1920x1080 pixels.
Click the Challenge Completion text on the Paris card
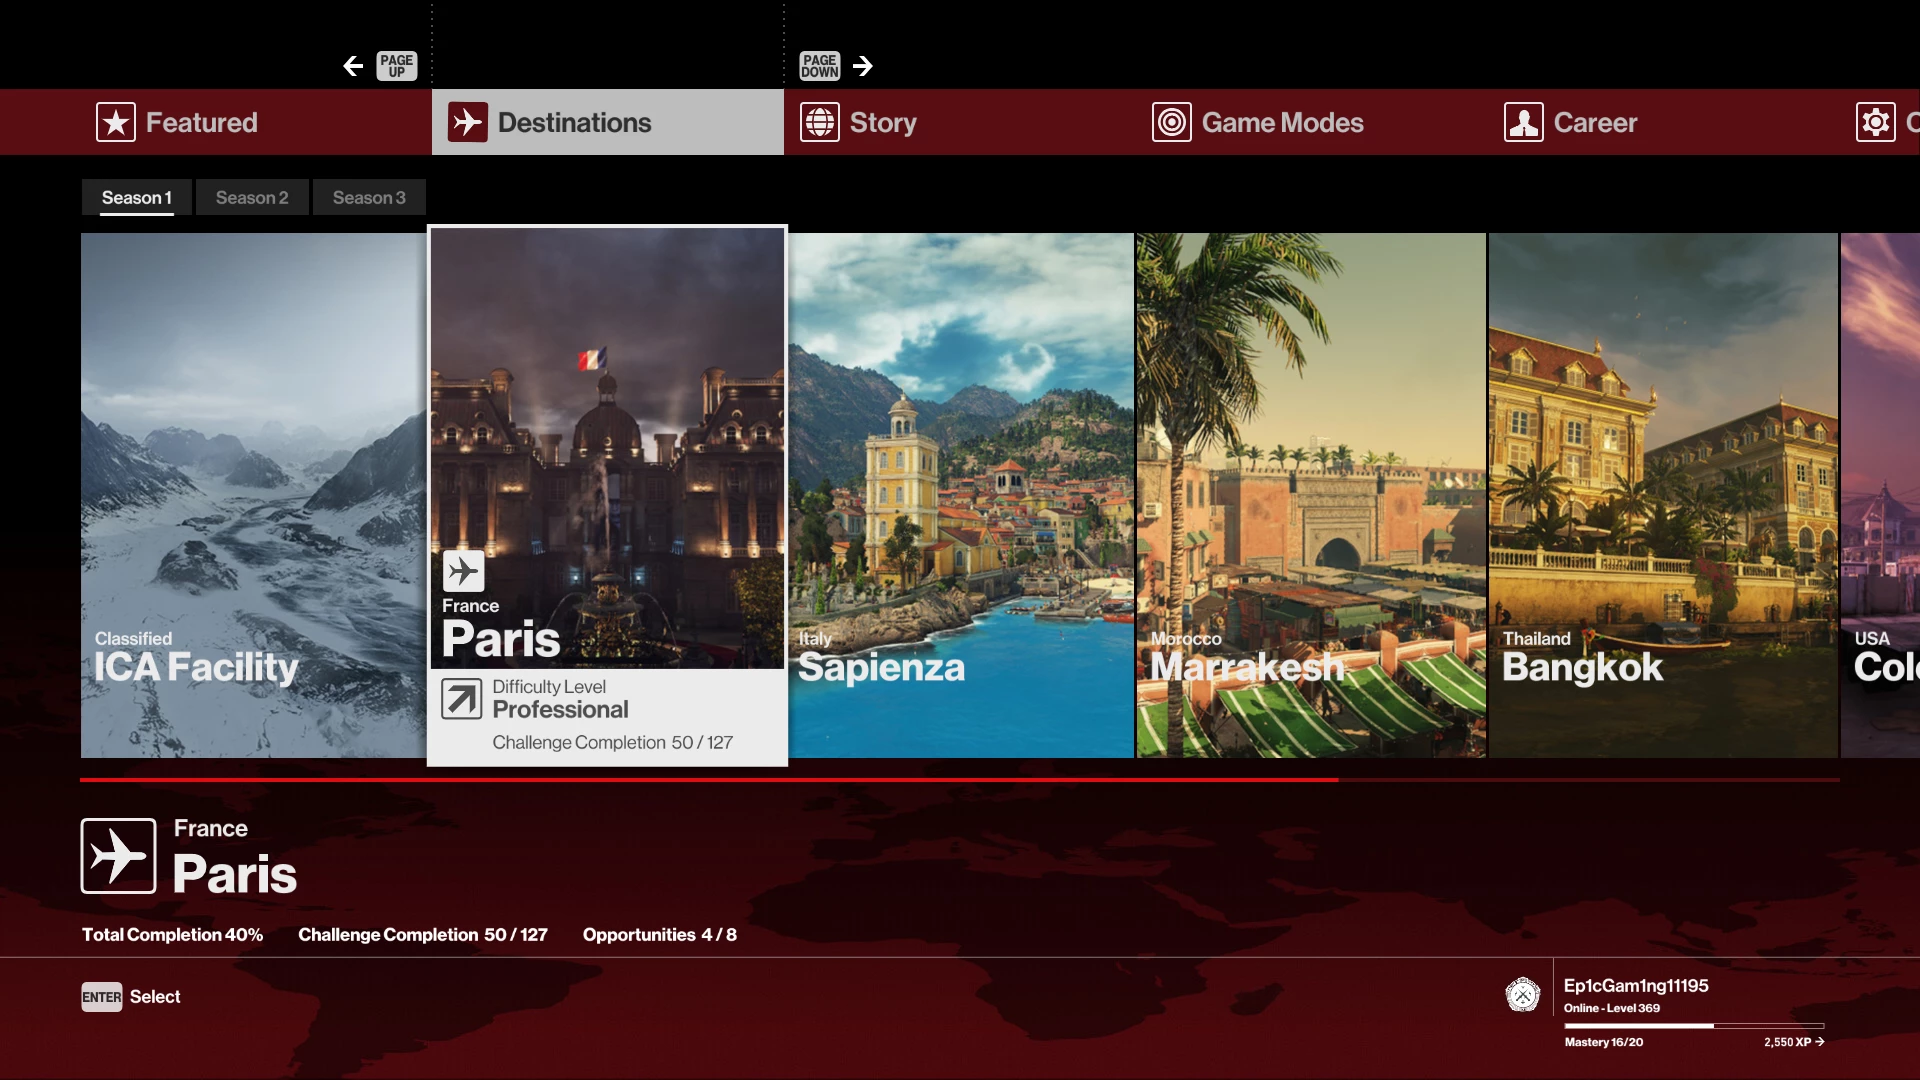(x=613, y=743)
